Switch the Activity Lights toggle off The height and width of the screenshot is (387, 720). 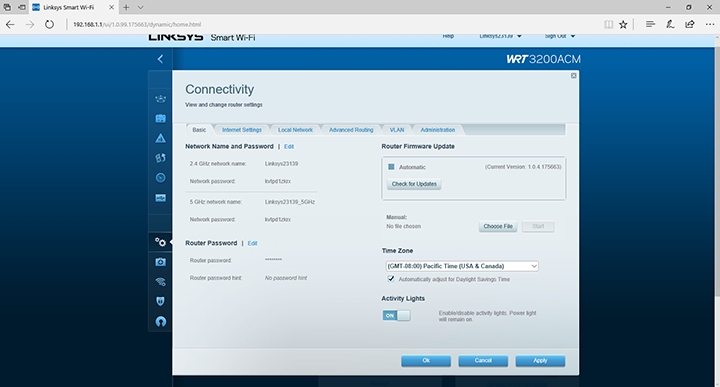[396, 315]
